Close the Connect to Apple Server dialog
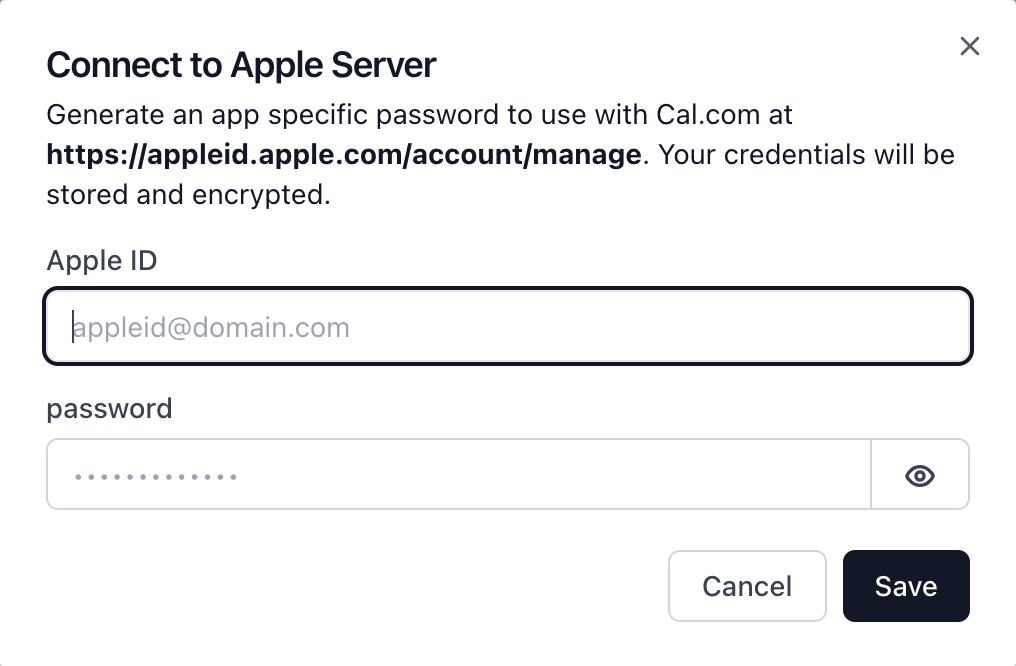 (969, 46)
